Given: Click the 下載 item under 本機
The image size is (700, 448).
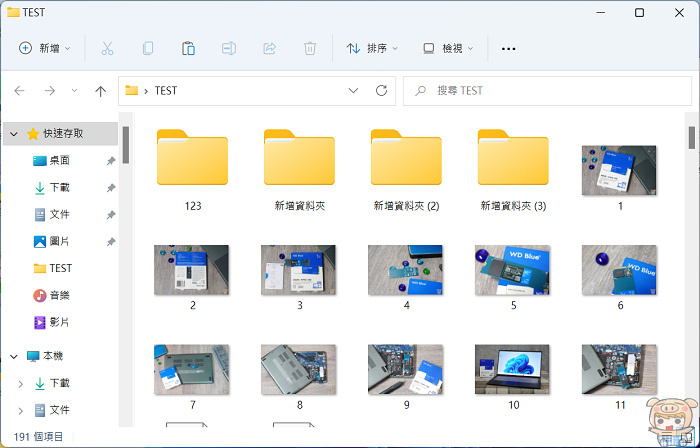Looking at the screenshot, I should pyautogui.click(x=52, y=383).
